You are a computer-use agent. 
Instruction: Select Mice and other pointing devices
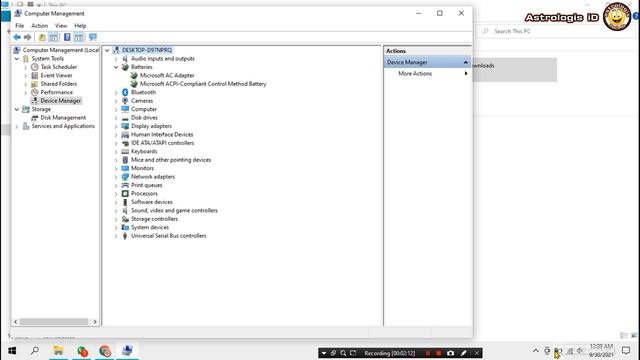coord(171,160)
